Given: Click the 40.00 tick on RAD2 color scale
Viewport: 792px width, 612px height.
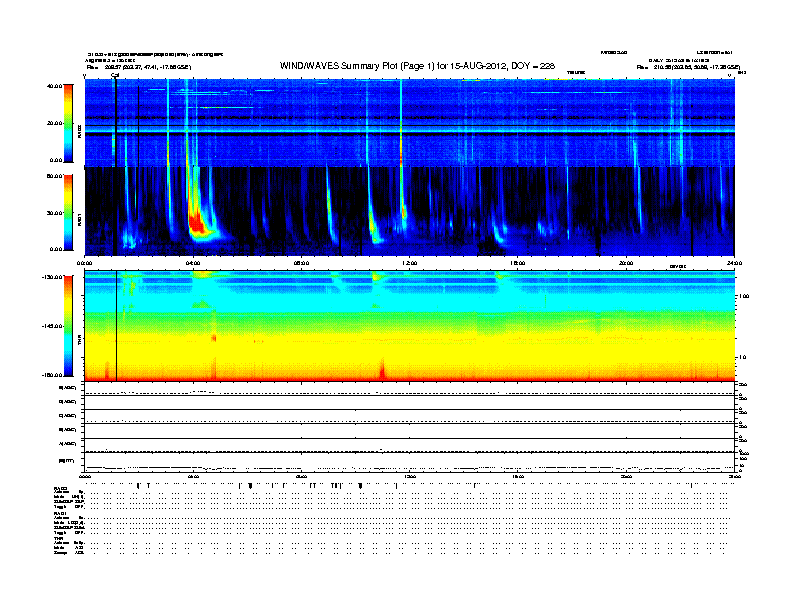Looking at the screenshot, I should [54, 86].
